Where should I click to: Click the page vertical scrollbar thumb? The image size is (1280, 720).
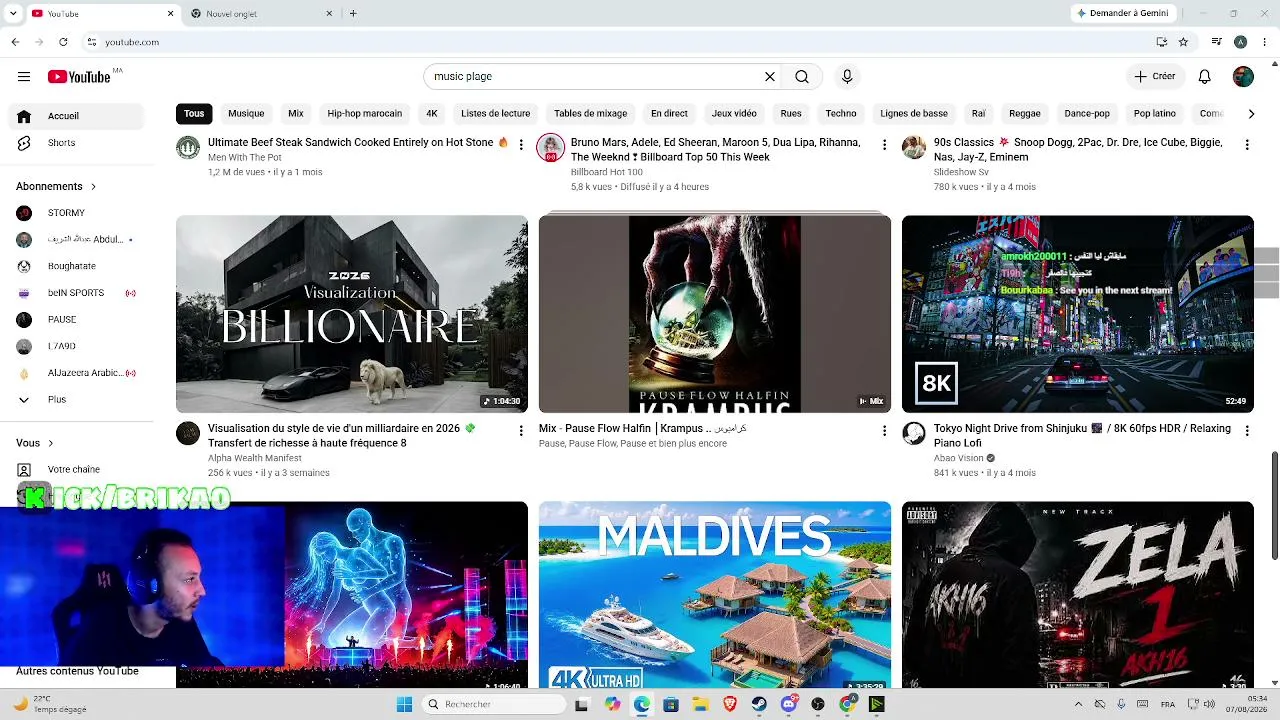[x=1275, y=506]
